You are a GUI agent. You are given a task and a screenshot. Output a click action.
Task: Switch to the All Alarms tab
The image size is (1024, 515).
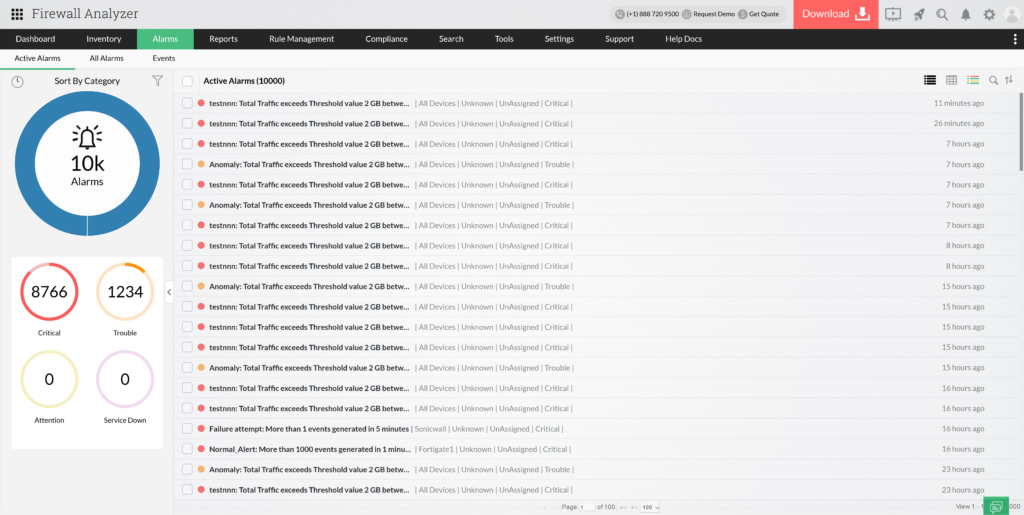(x=107, y=59)
